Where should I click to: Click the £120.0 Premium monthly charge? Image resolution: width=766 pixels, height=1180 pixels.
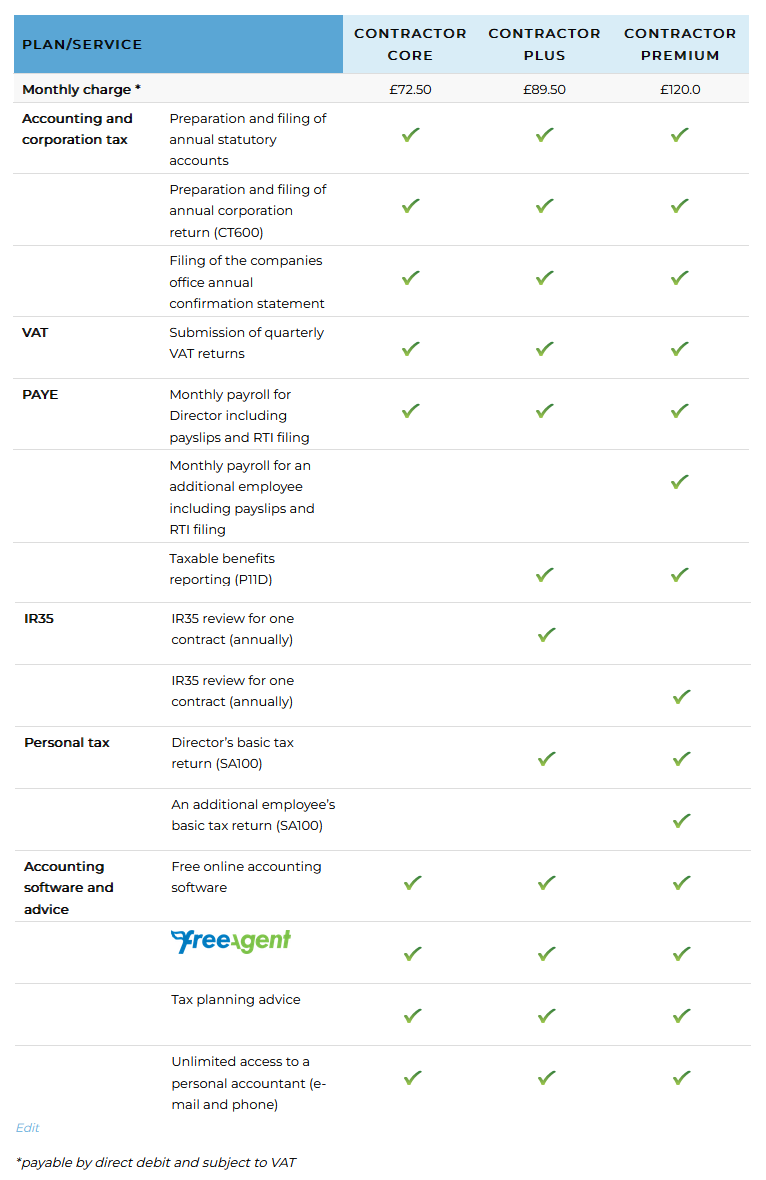(680, 89)
